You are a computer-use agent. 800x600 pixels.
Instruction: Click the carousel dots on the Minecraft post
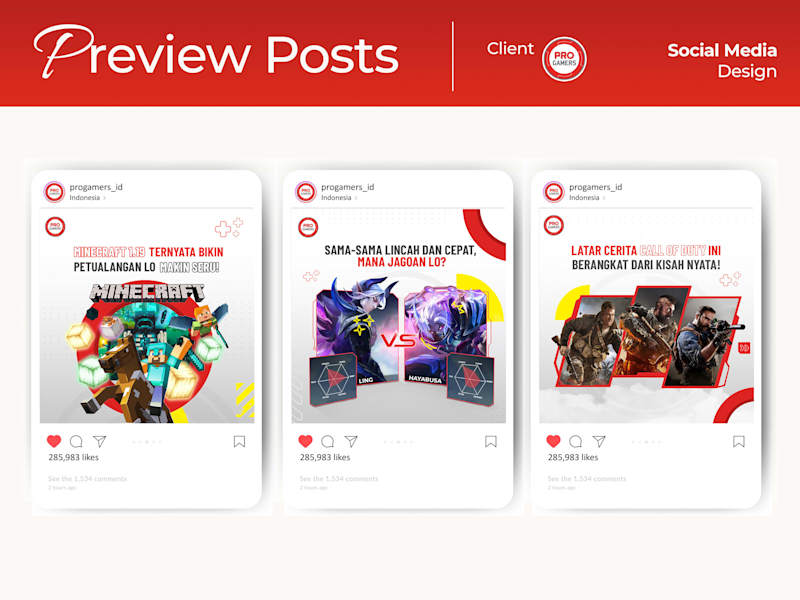coord(147,442)
